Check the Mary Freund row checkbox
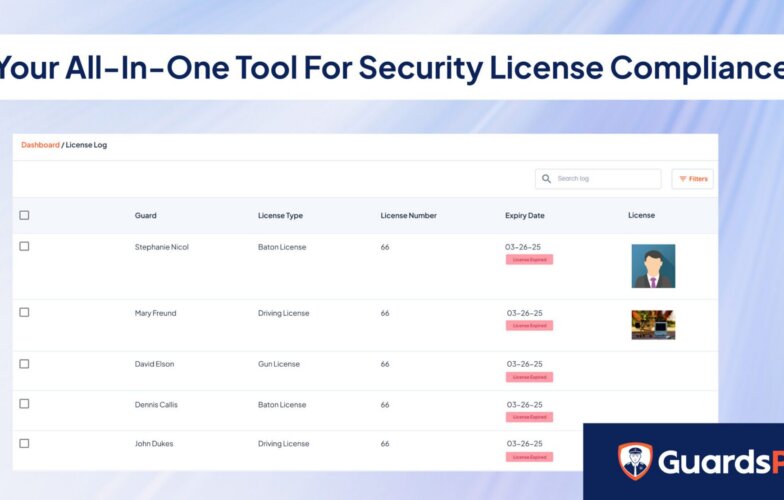The height and width of the screenshot is (500, 784). tap(24, 312)
